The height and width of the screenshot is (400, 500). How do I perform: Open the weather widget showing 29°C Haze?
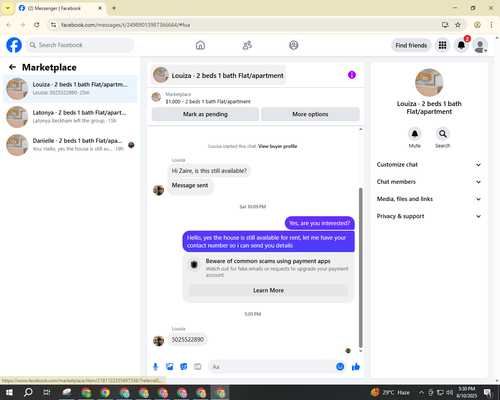pyautogui.click(x=390, y=392)
